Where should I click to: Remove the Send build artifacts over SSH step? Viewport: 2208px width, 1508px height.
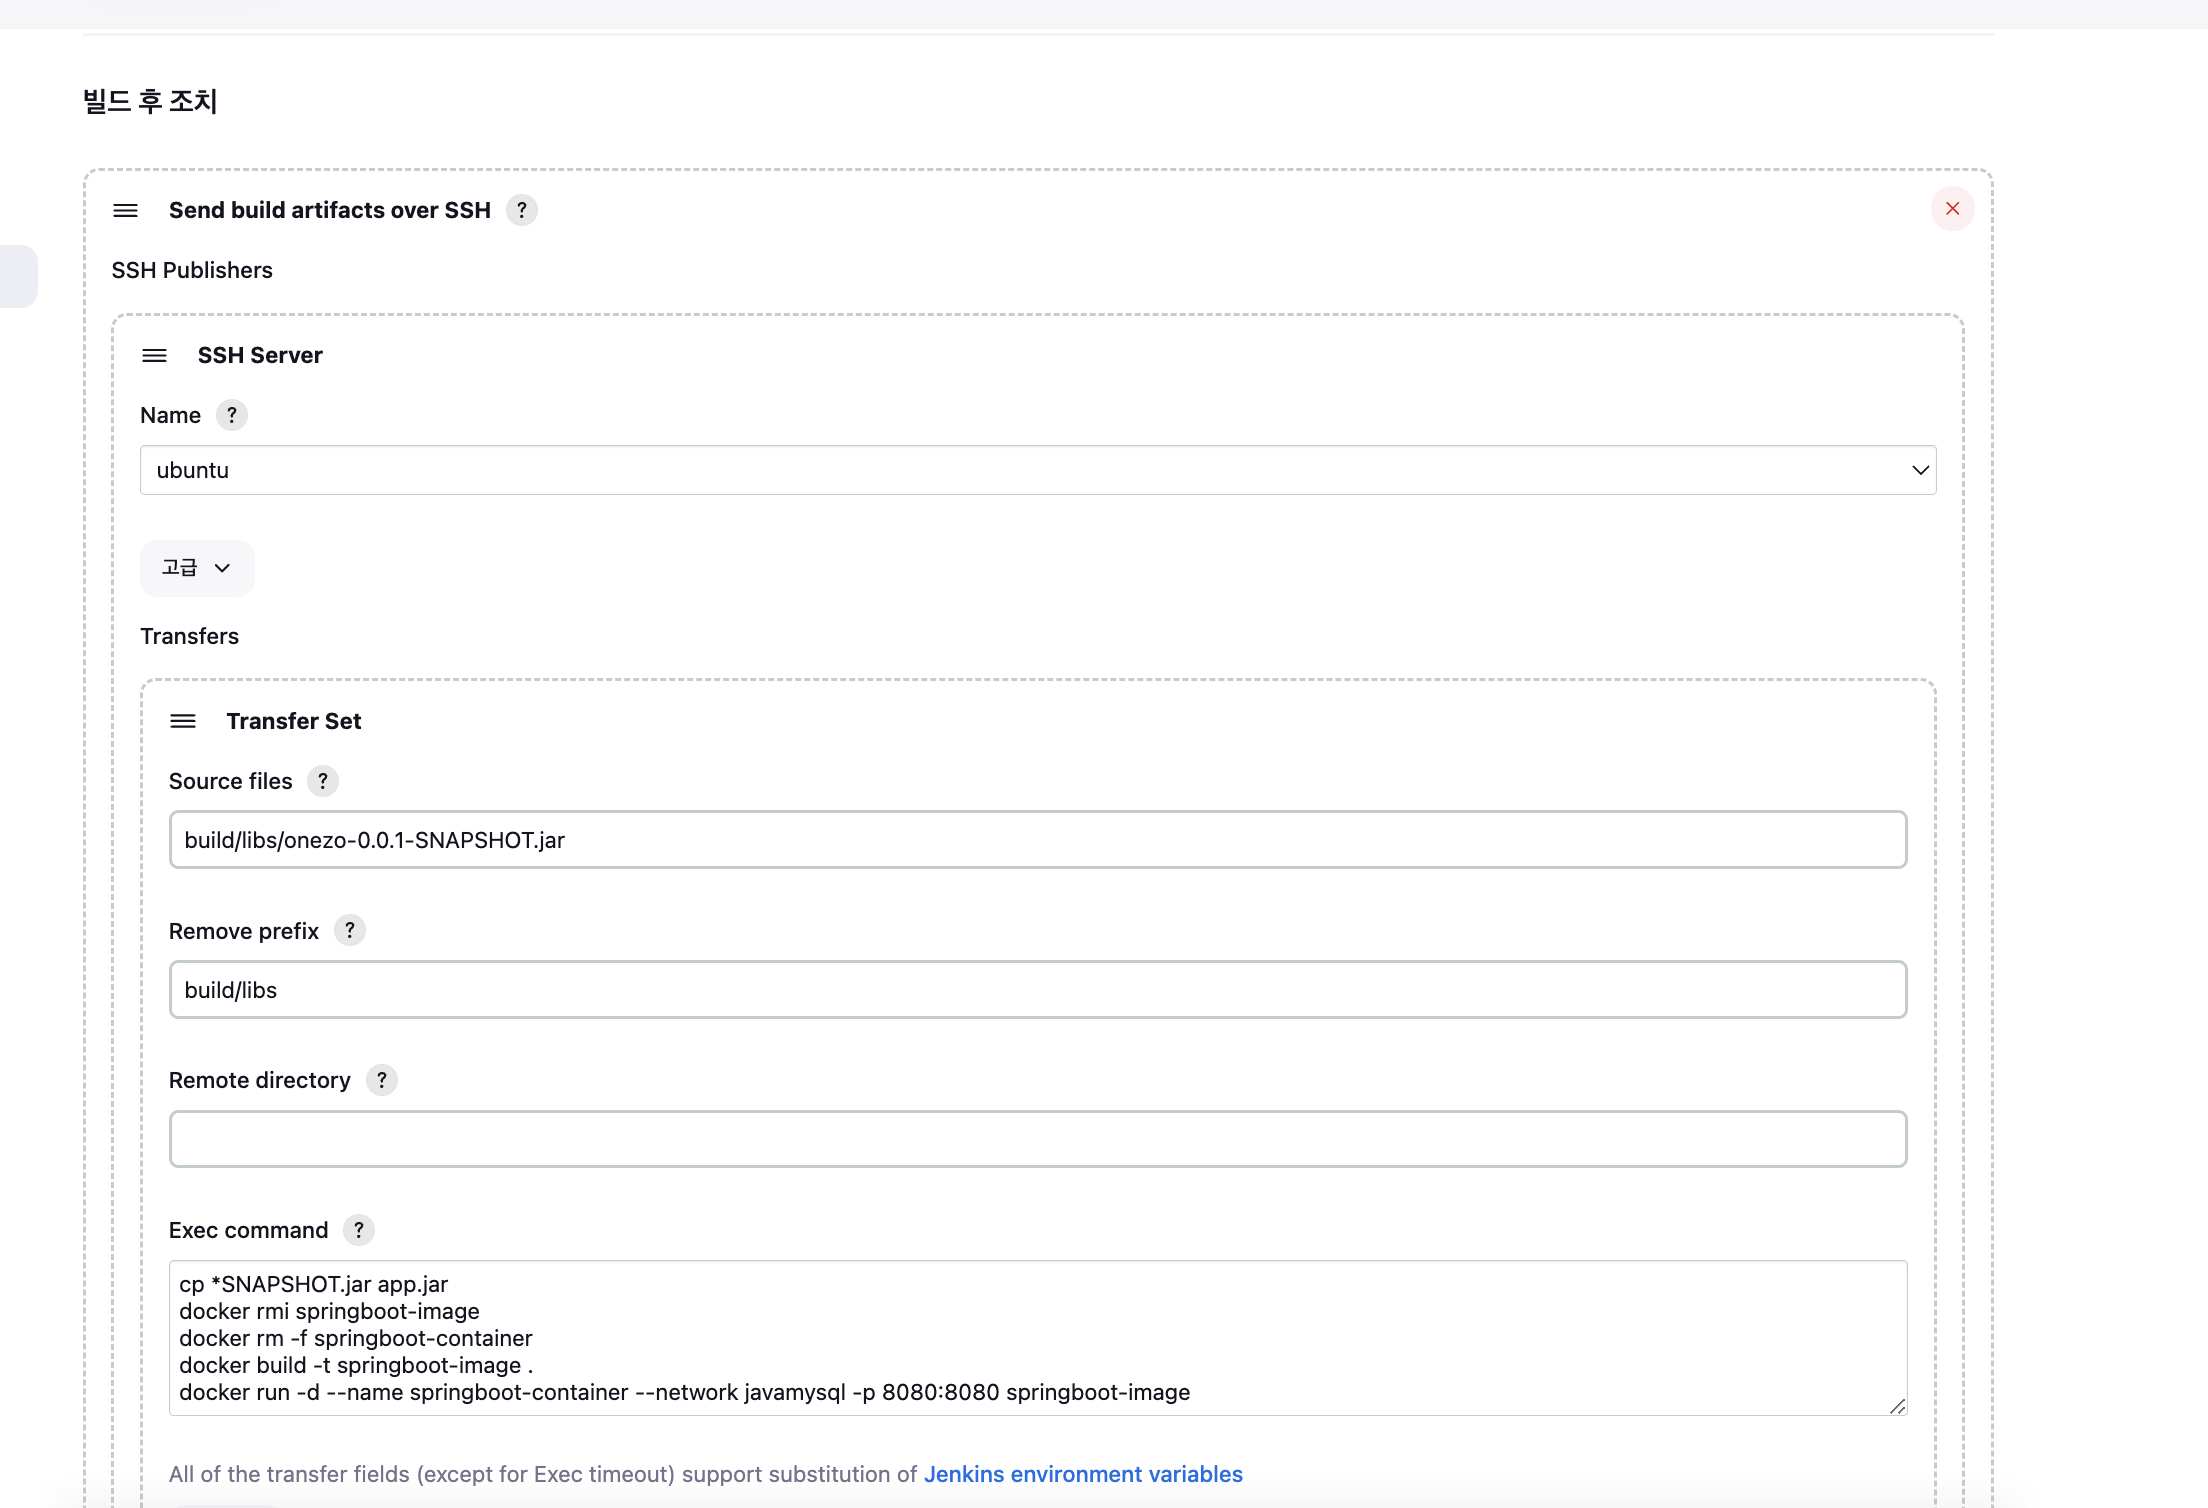point(1952,209)
